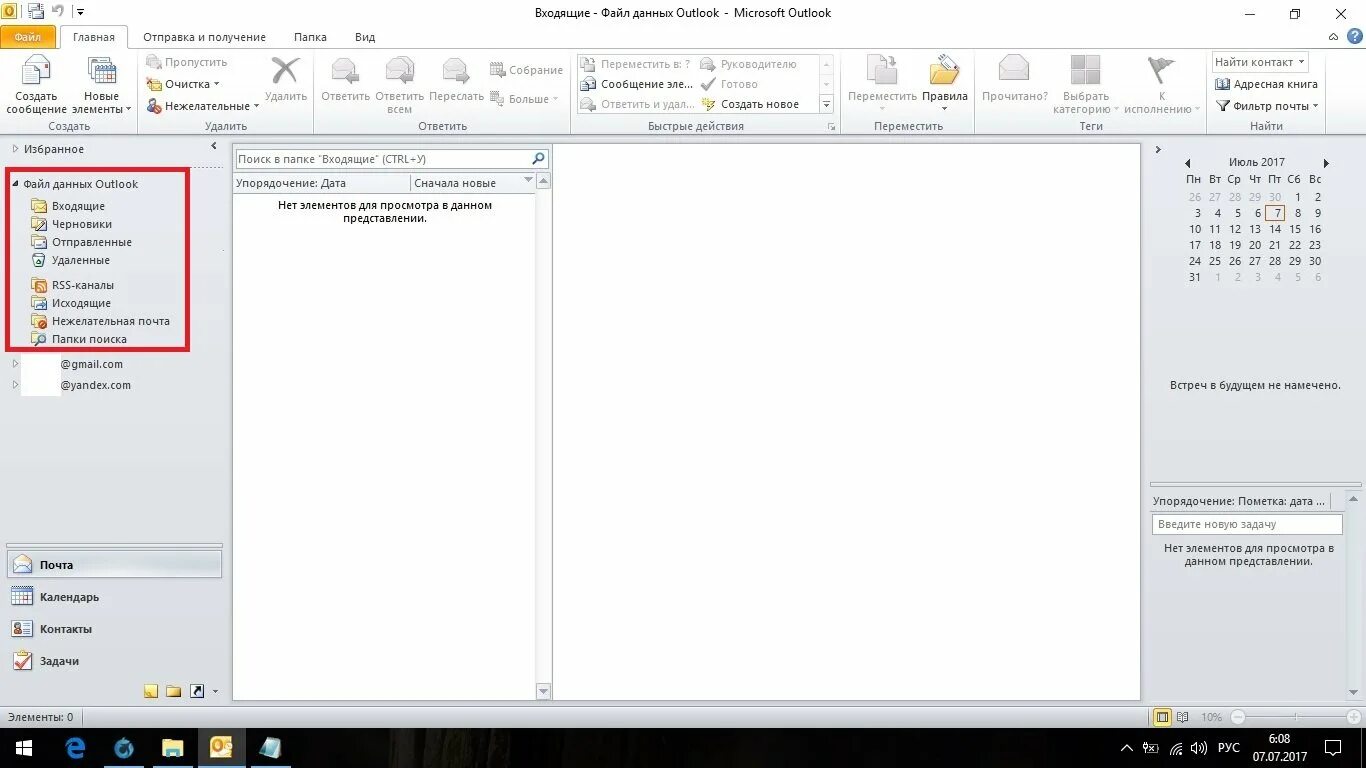The width and height of the screenshot is (1366, 768).
Task: Expand the Quick actions gallery arrow
Action: [x=826, y=104]
